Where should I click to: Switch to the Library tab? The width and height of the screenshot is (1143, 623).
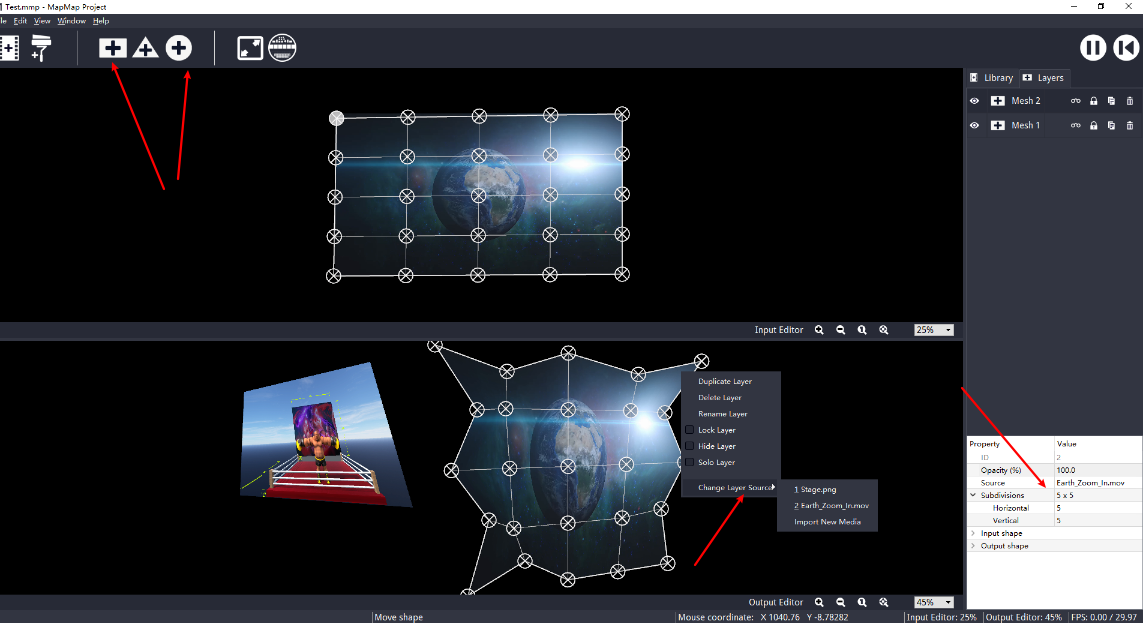click(993, 77)
